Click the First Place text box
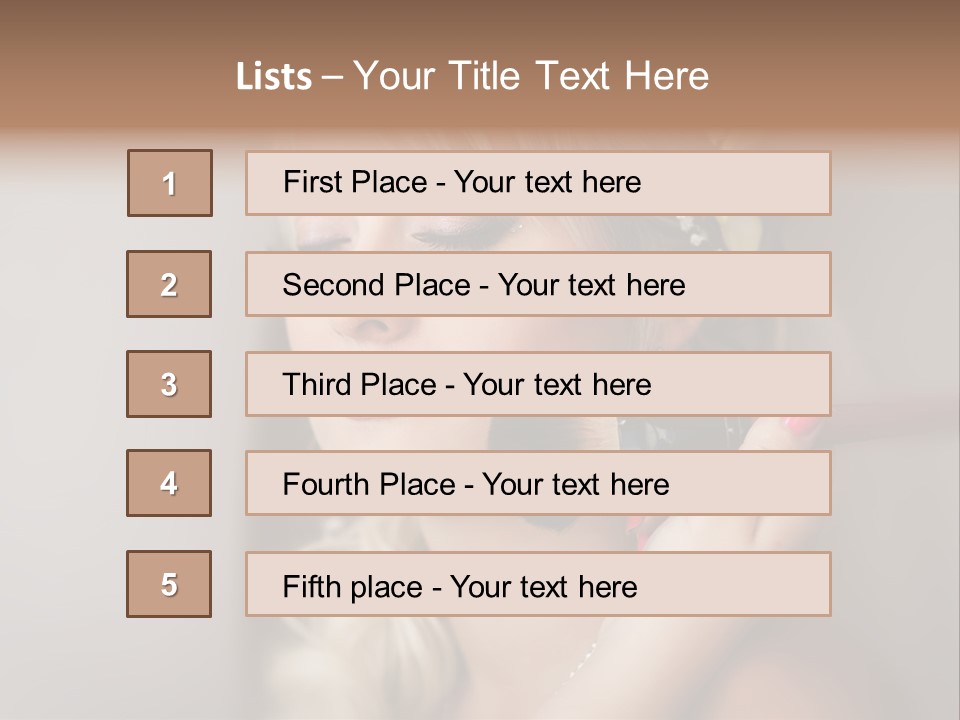Screen dimensions: 960x720 pyautogui.click(x=538, y=183)
